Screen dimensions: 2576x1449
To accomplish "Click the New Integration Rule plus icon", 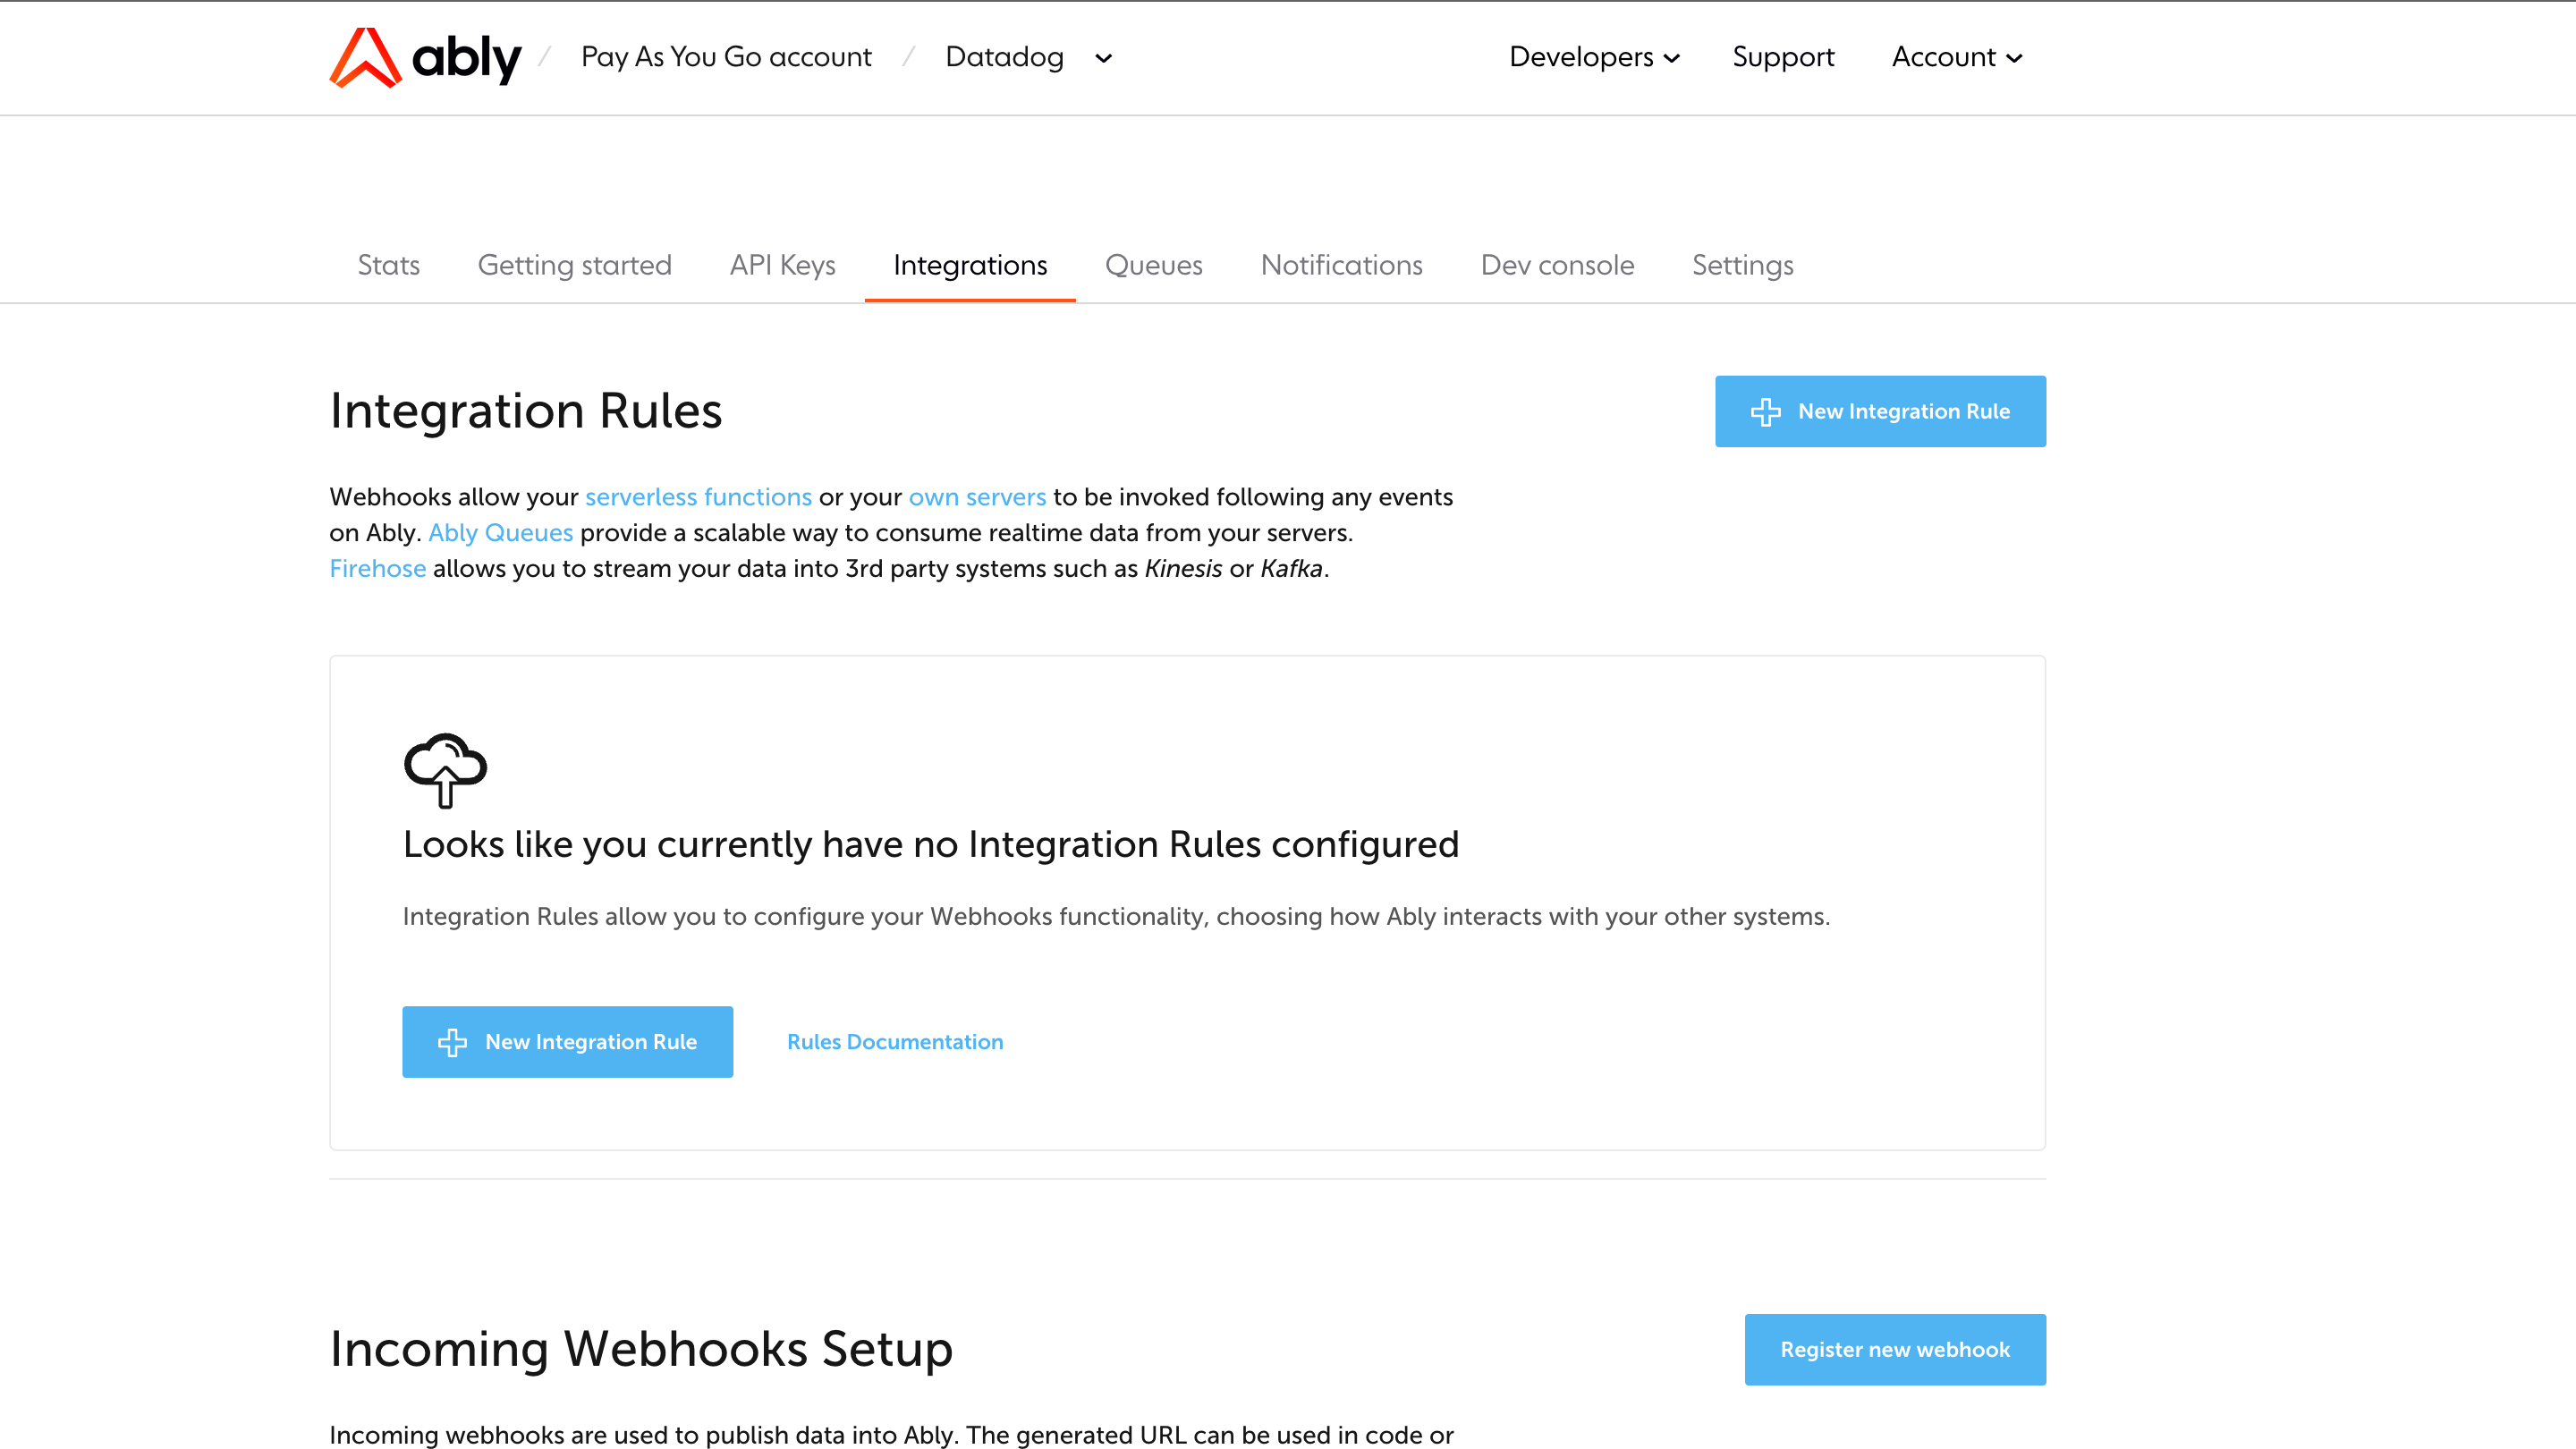I will point(1764,411).
